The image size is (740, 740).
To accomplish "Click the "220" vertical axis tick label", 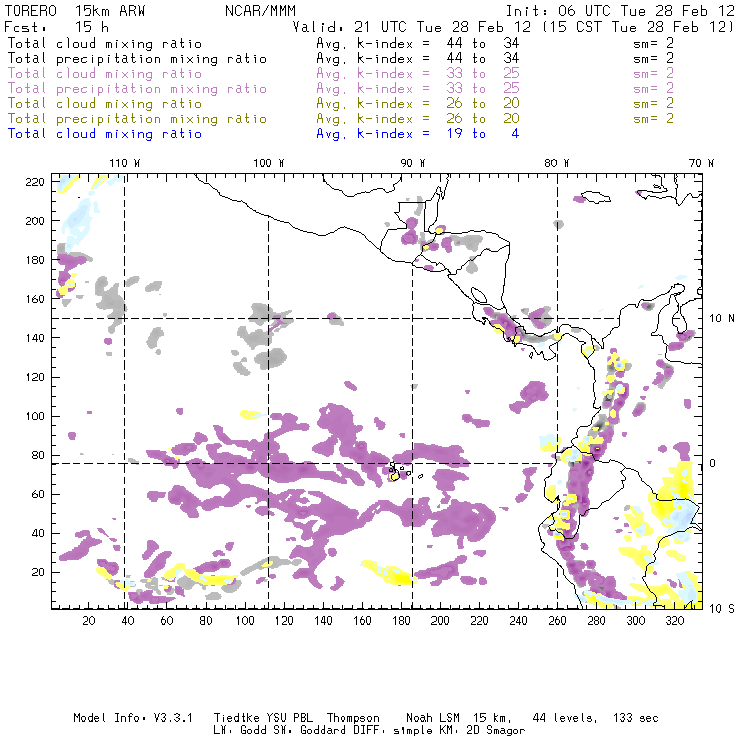I will click(35, 182).
